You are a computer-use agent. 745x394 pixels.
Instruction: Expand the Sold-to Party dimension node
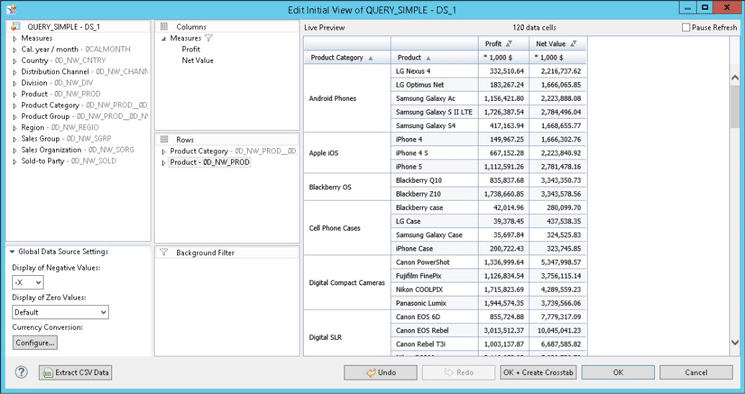tap(15, 161)
